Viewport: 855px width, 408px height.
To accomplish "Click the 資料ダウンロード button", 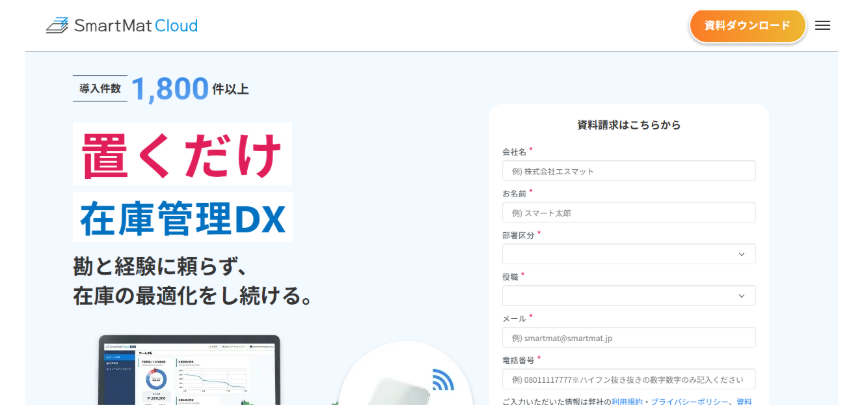I will coord(747,26).
